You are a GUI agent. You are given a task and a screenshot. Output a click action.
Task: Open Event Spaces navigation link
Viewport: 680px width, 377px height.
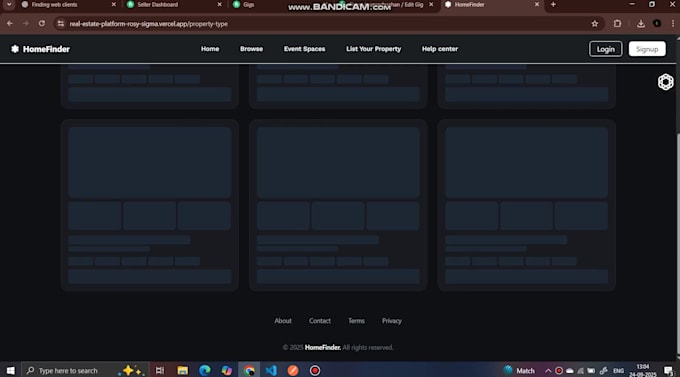tap(304, 49)
